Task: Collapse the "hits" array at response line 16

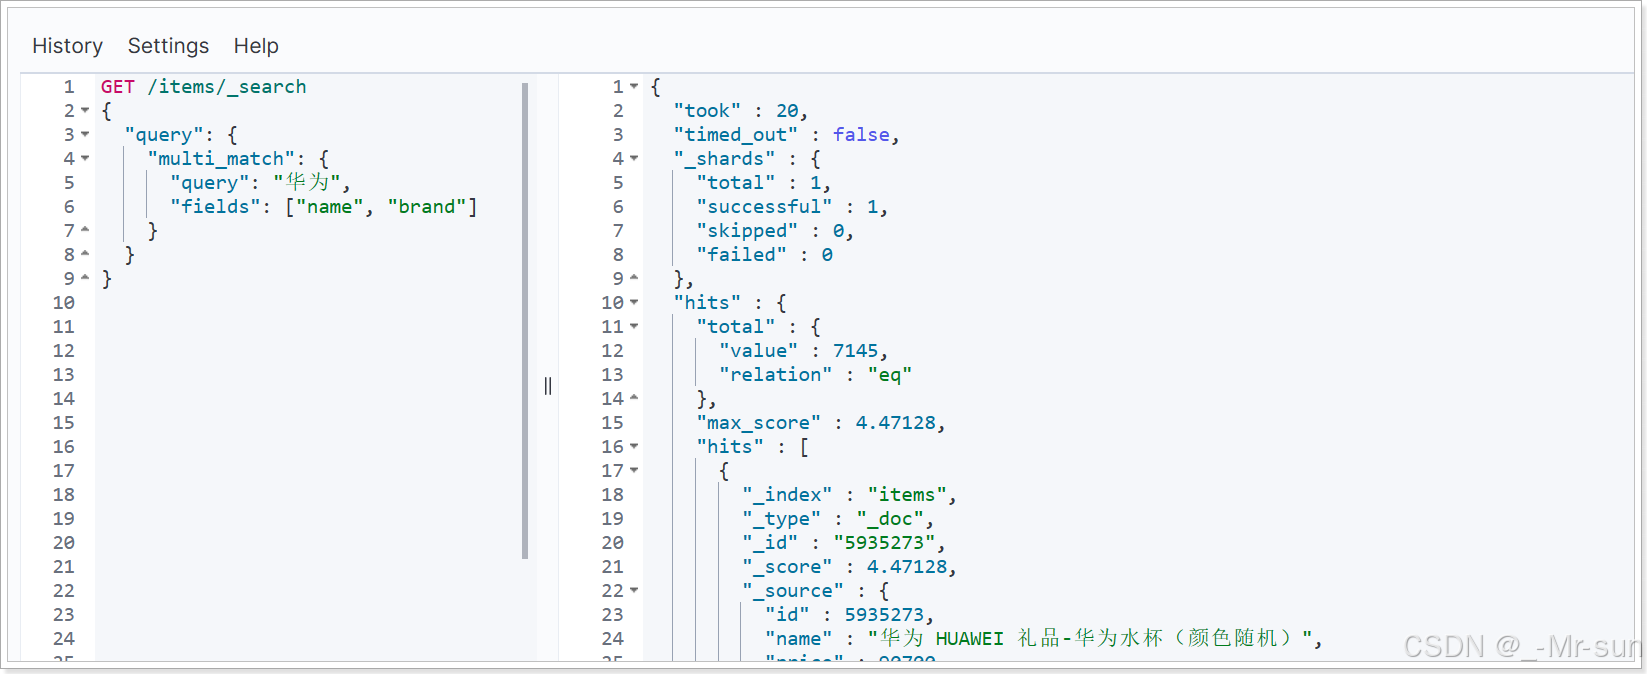Action: (x=634, y=447)
